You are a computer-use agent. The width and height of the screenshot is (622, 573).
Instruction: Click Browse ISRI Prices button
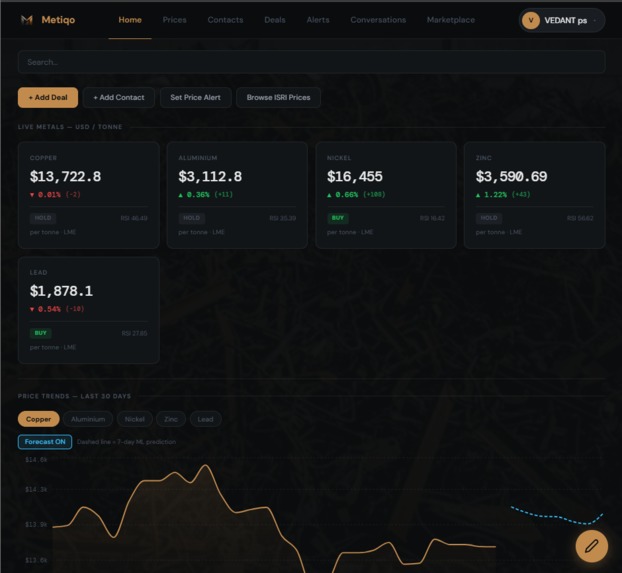[x=278, y=98]
